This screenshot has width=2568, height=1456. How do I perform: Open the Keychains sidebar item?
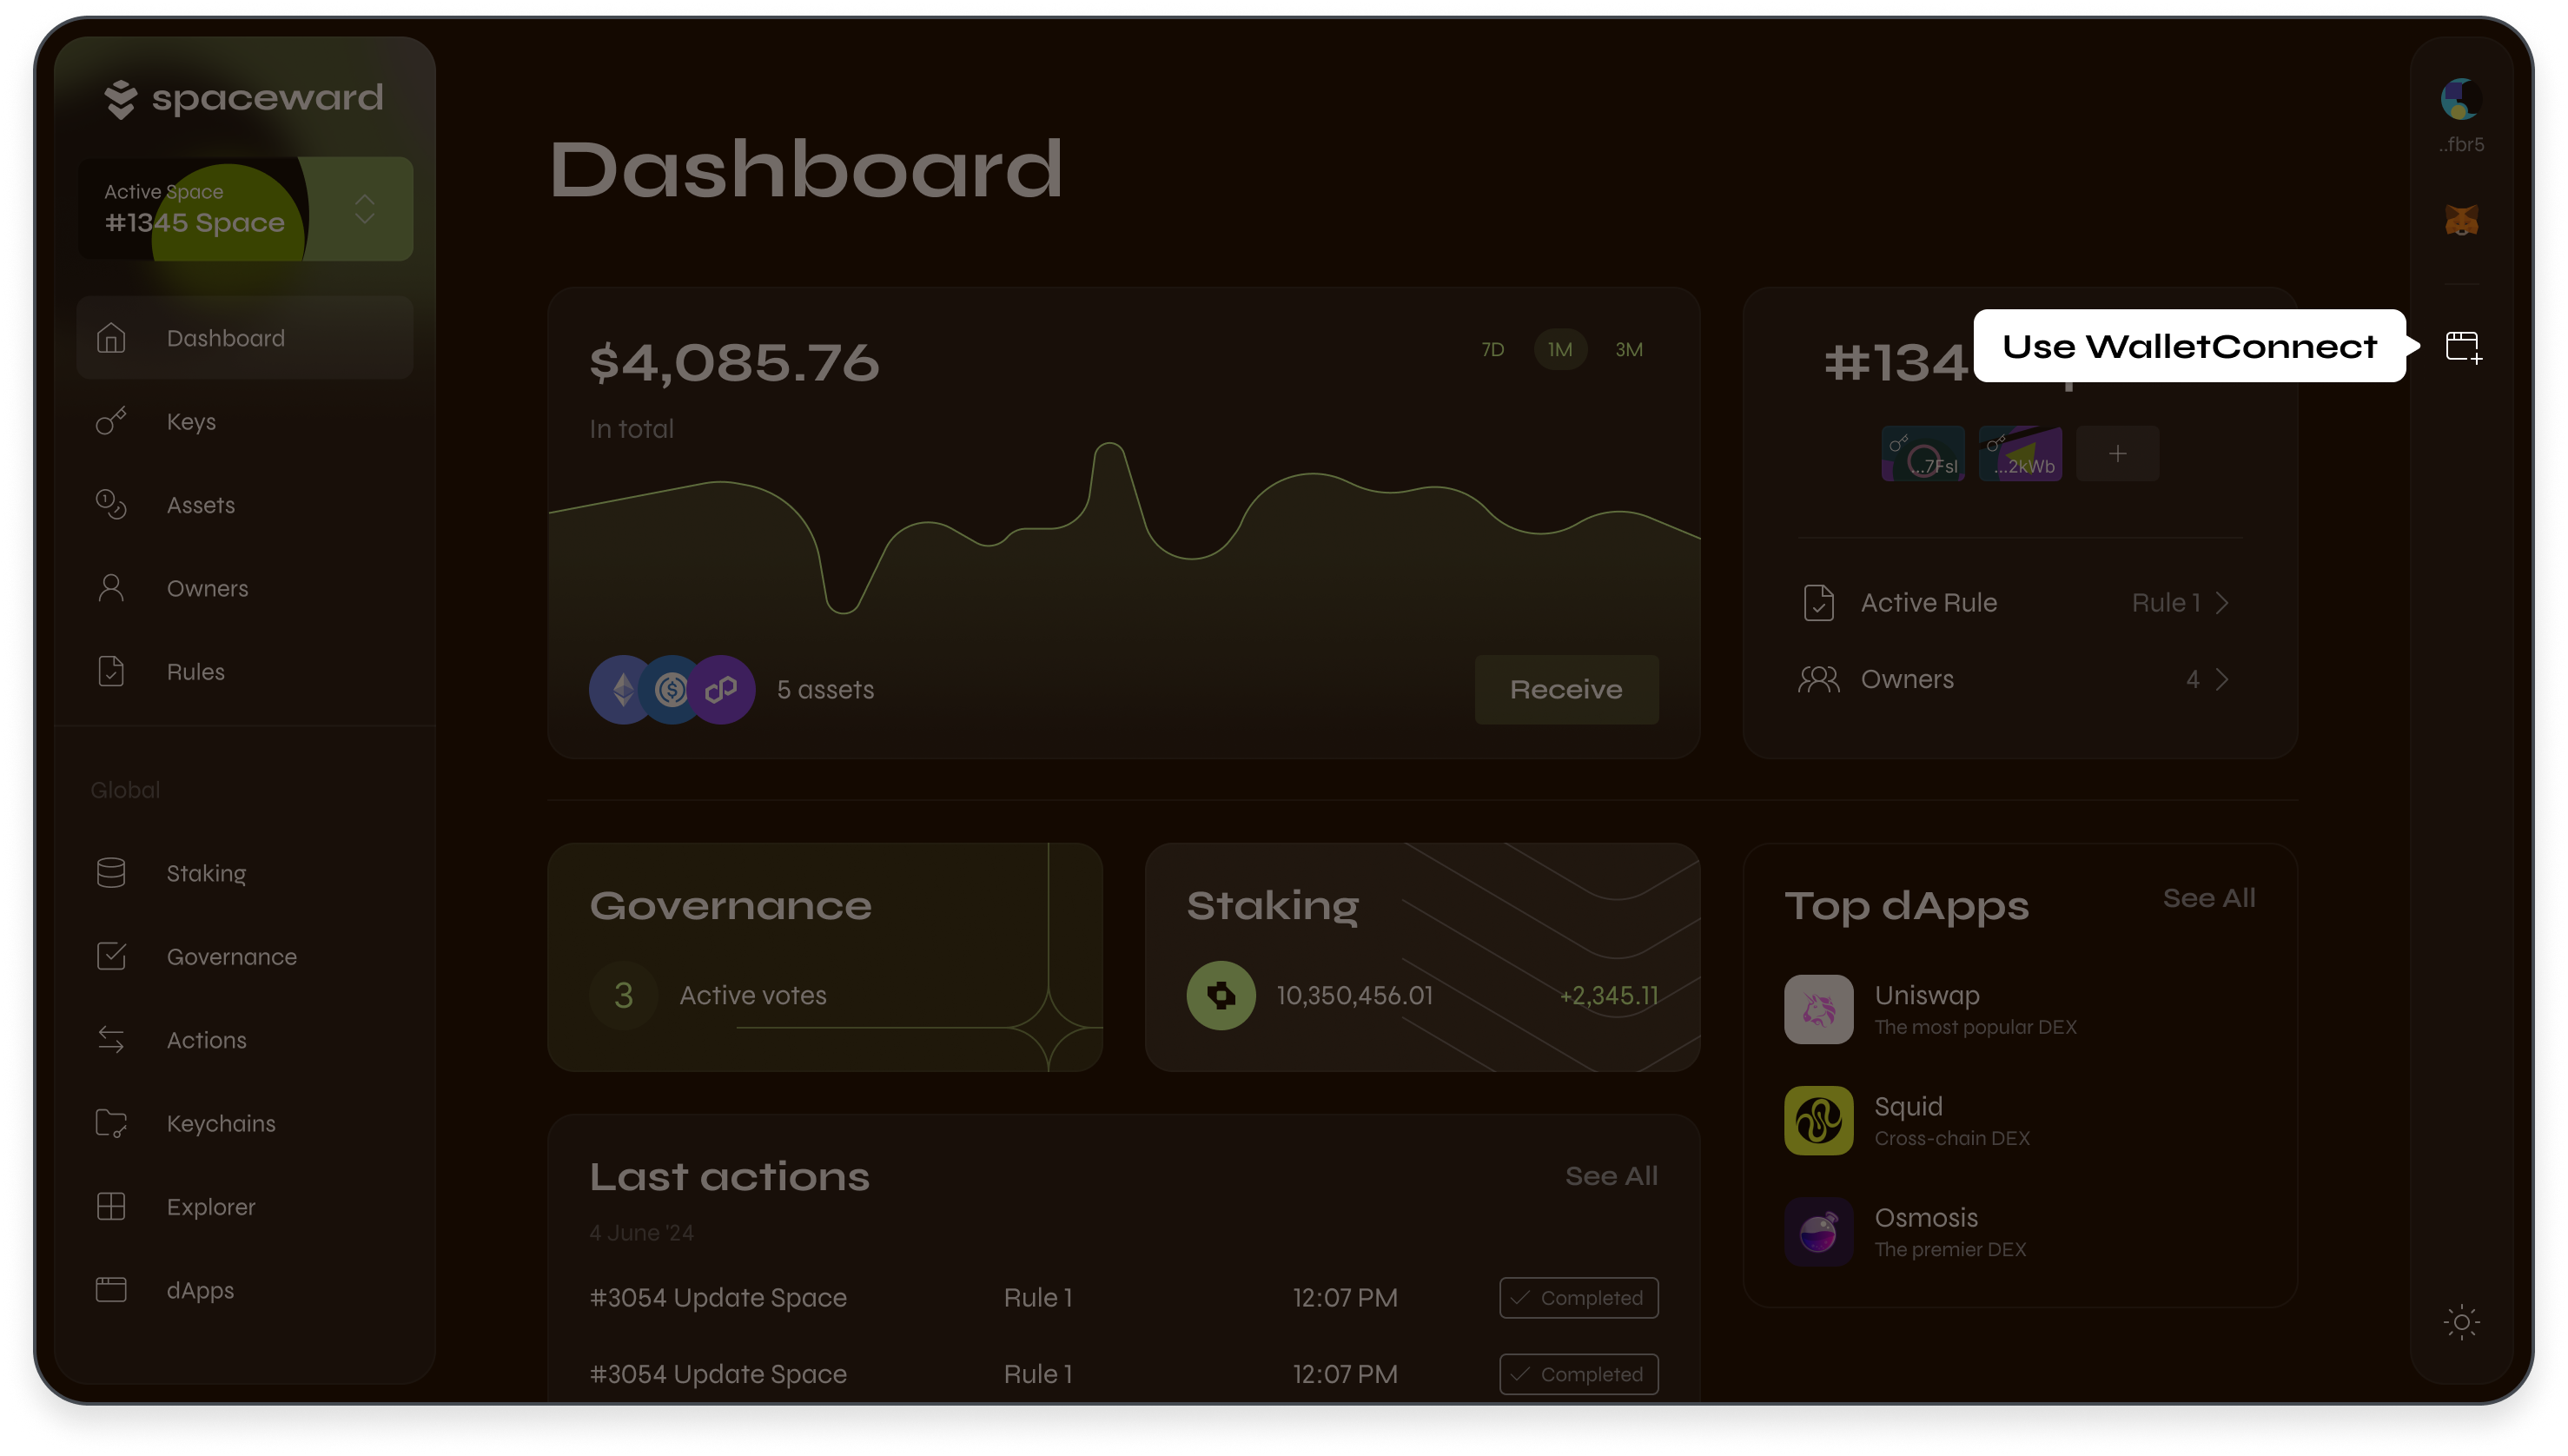pyautogui.click(x=220, y=1123)
